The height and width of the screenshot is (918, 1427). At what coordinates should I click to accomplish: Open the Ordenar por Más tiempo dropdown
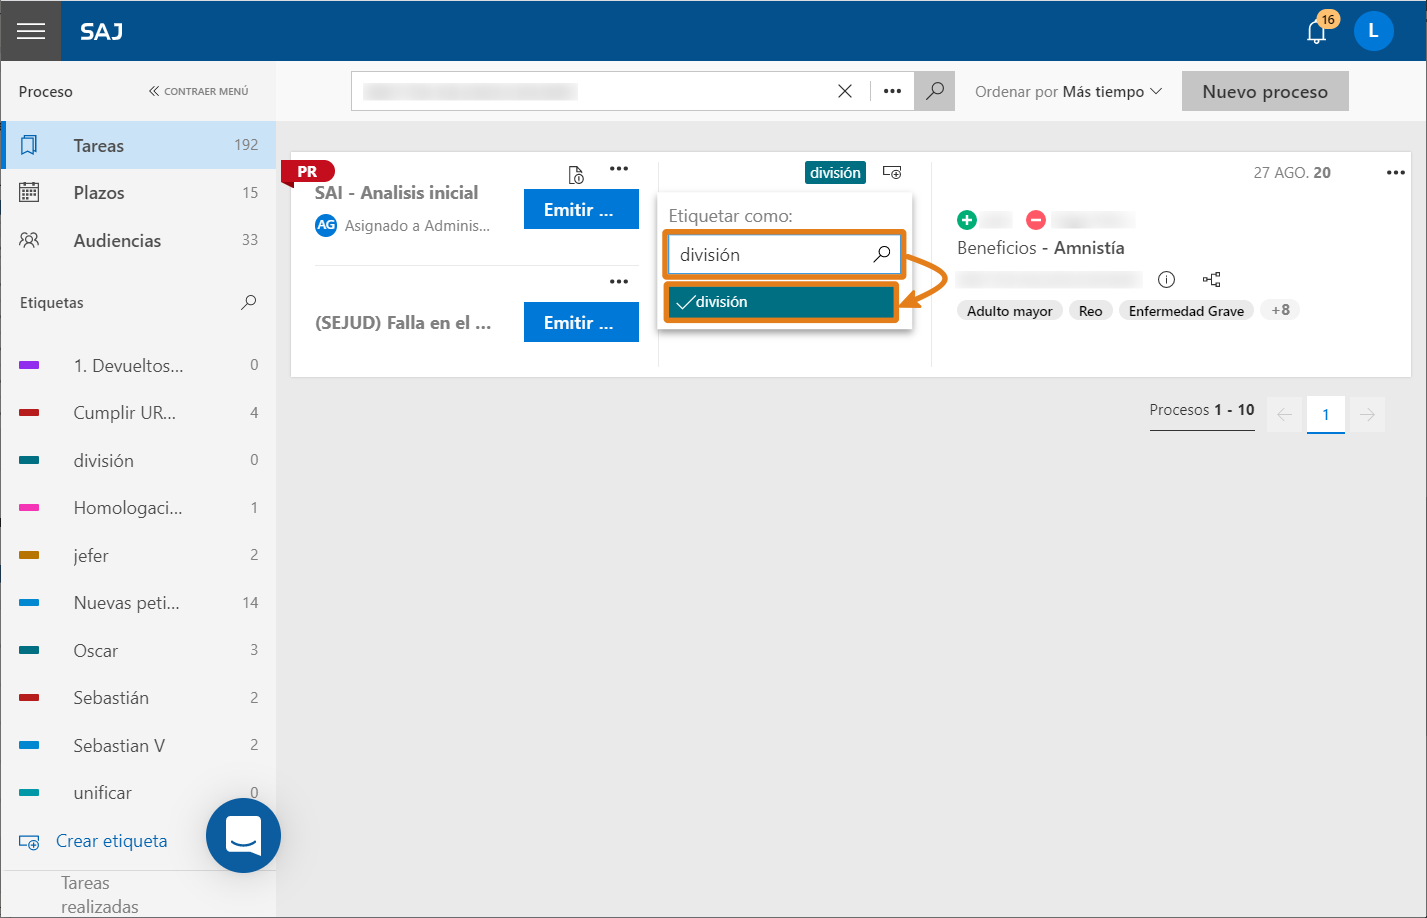pyautogui.click(x=1069, y=91)
